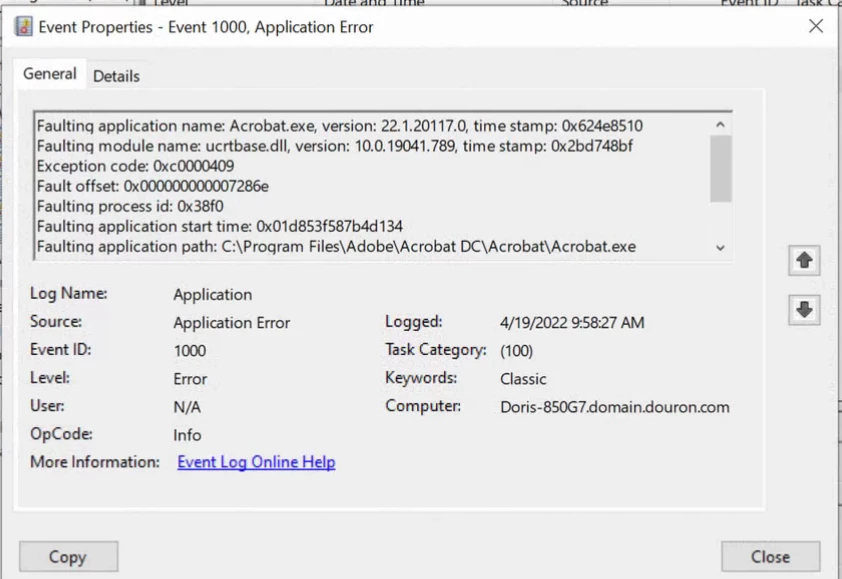Viewport: 842px width, 579px height.
Task: Click the Logged value '4/19/2022 9:58:27 AM'
Action: [572, 322]
